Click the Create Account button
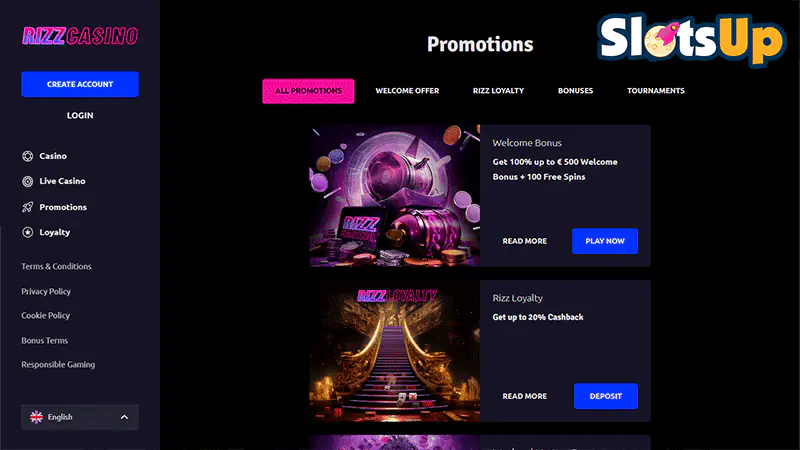Viewport: 800px width, 450px height. coord(80,84)
